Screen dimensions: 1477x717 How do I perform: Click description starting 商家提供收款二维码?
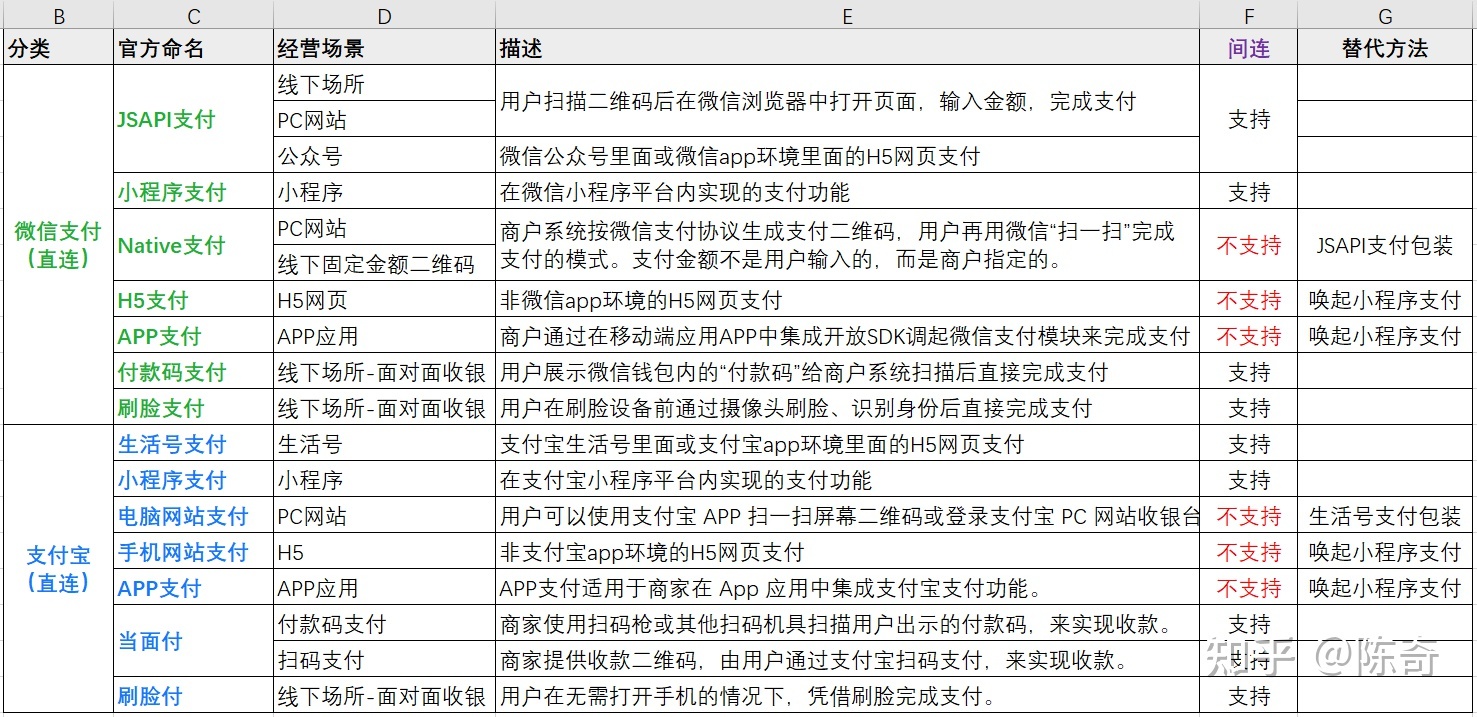click(x=847, y=660)
